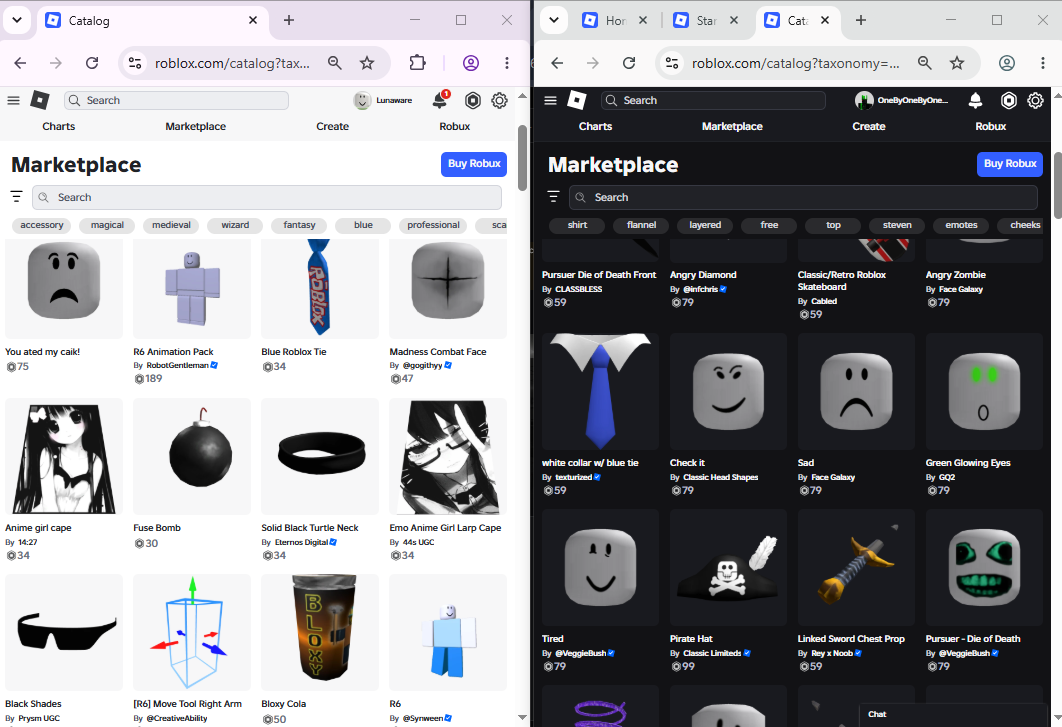The image size is (1062, 727).
Task: Expand tab search dropdown in left browser
Action: coord(17,20)
